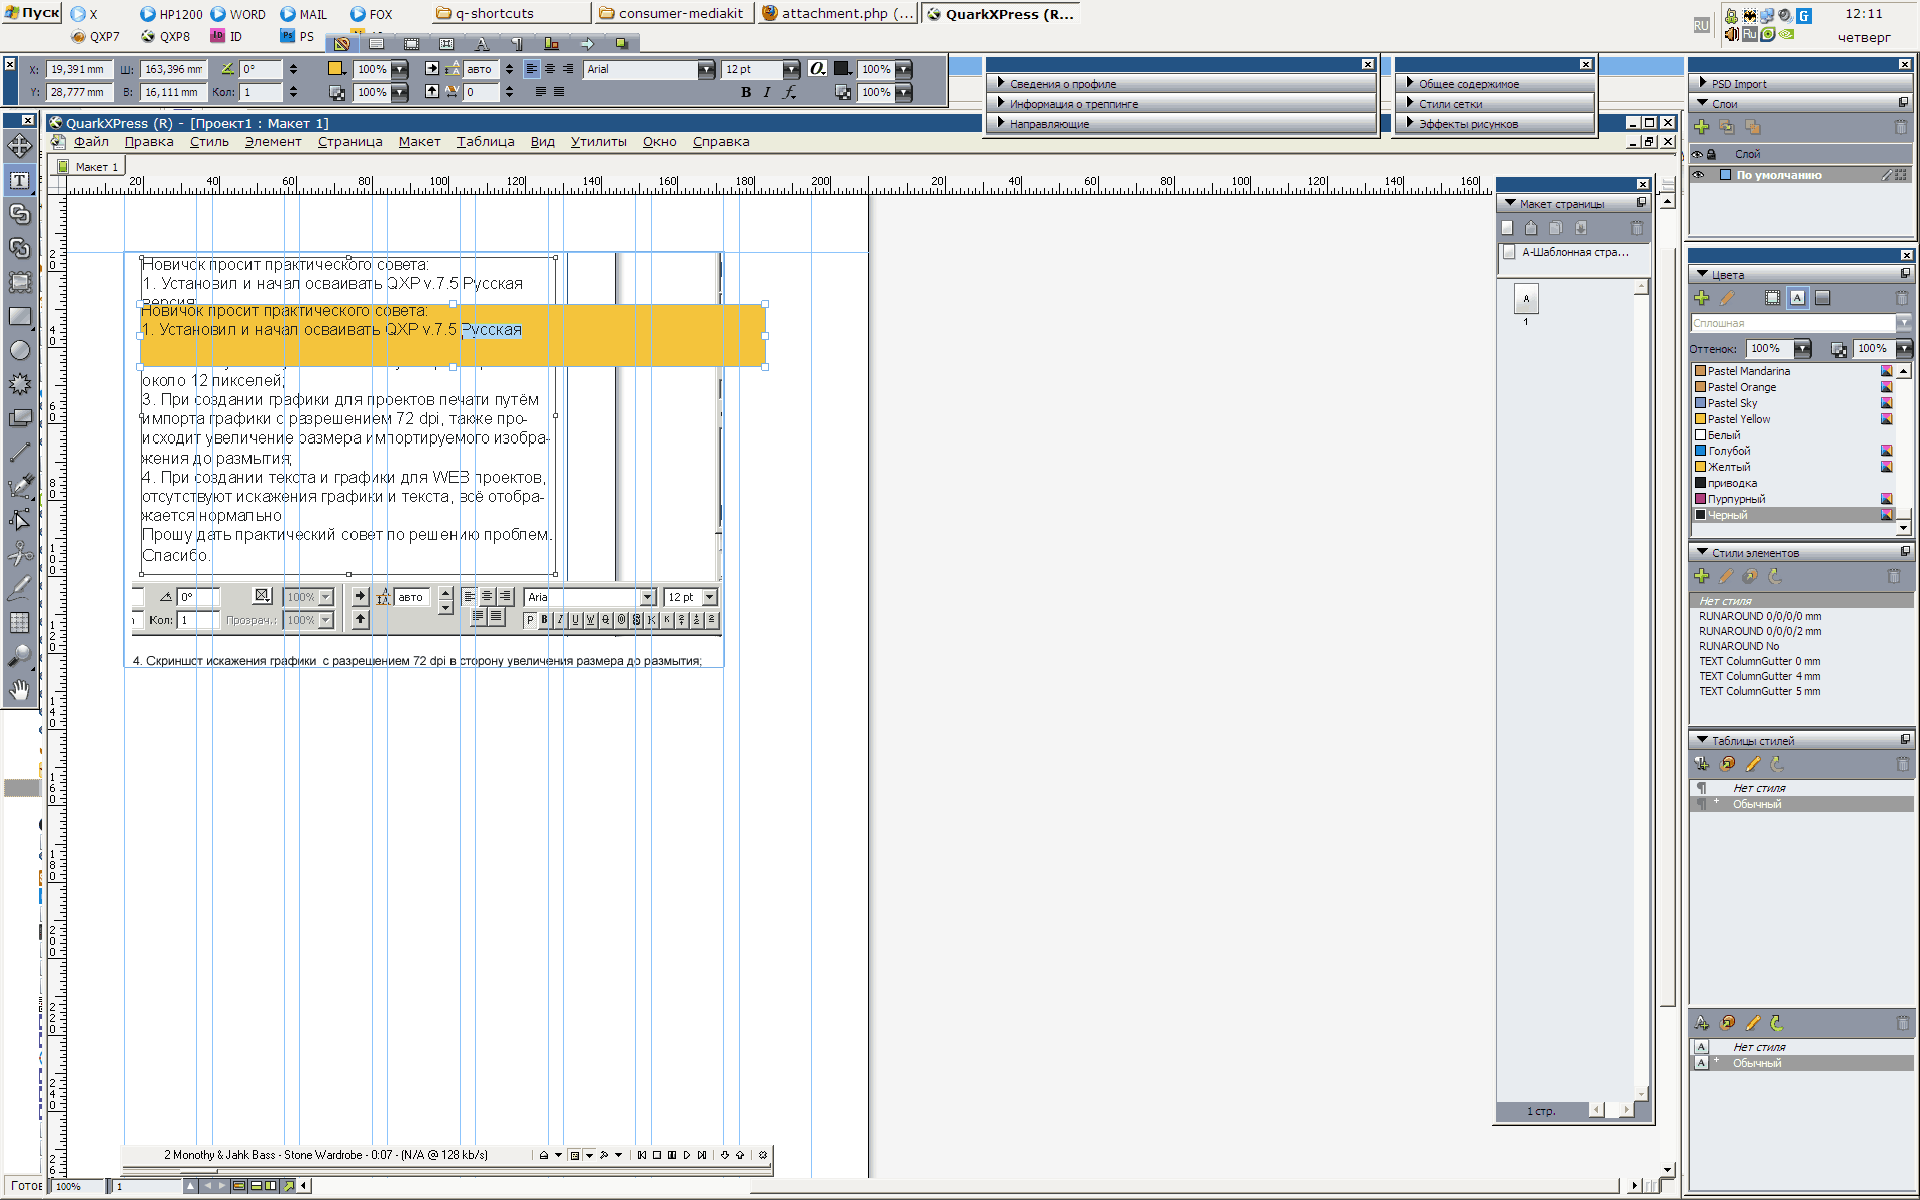Toggle visibility of По умолчанию layer
1920x1200 pixels.
click(1698, 175)
